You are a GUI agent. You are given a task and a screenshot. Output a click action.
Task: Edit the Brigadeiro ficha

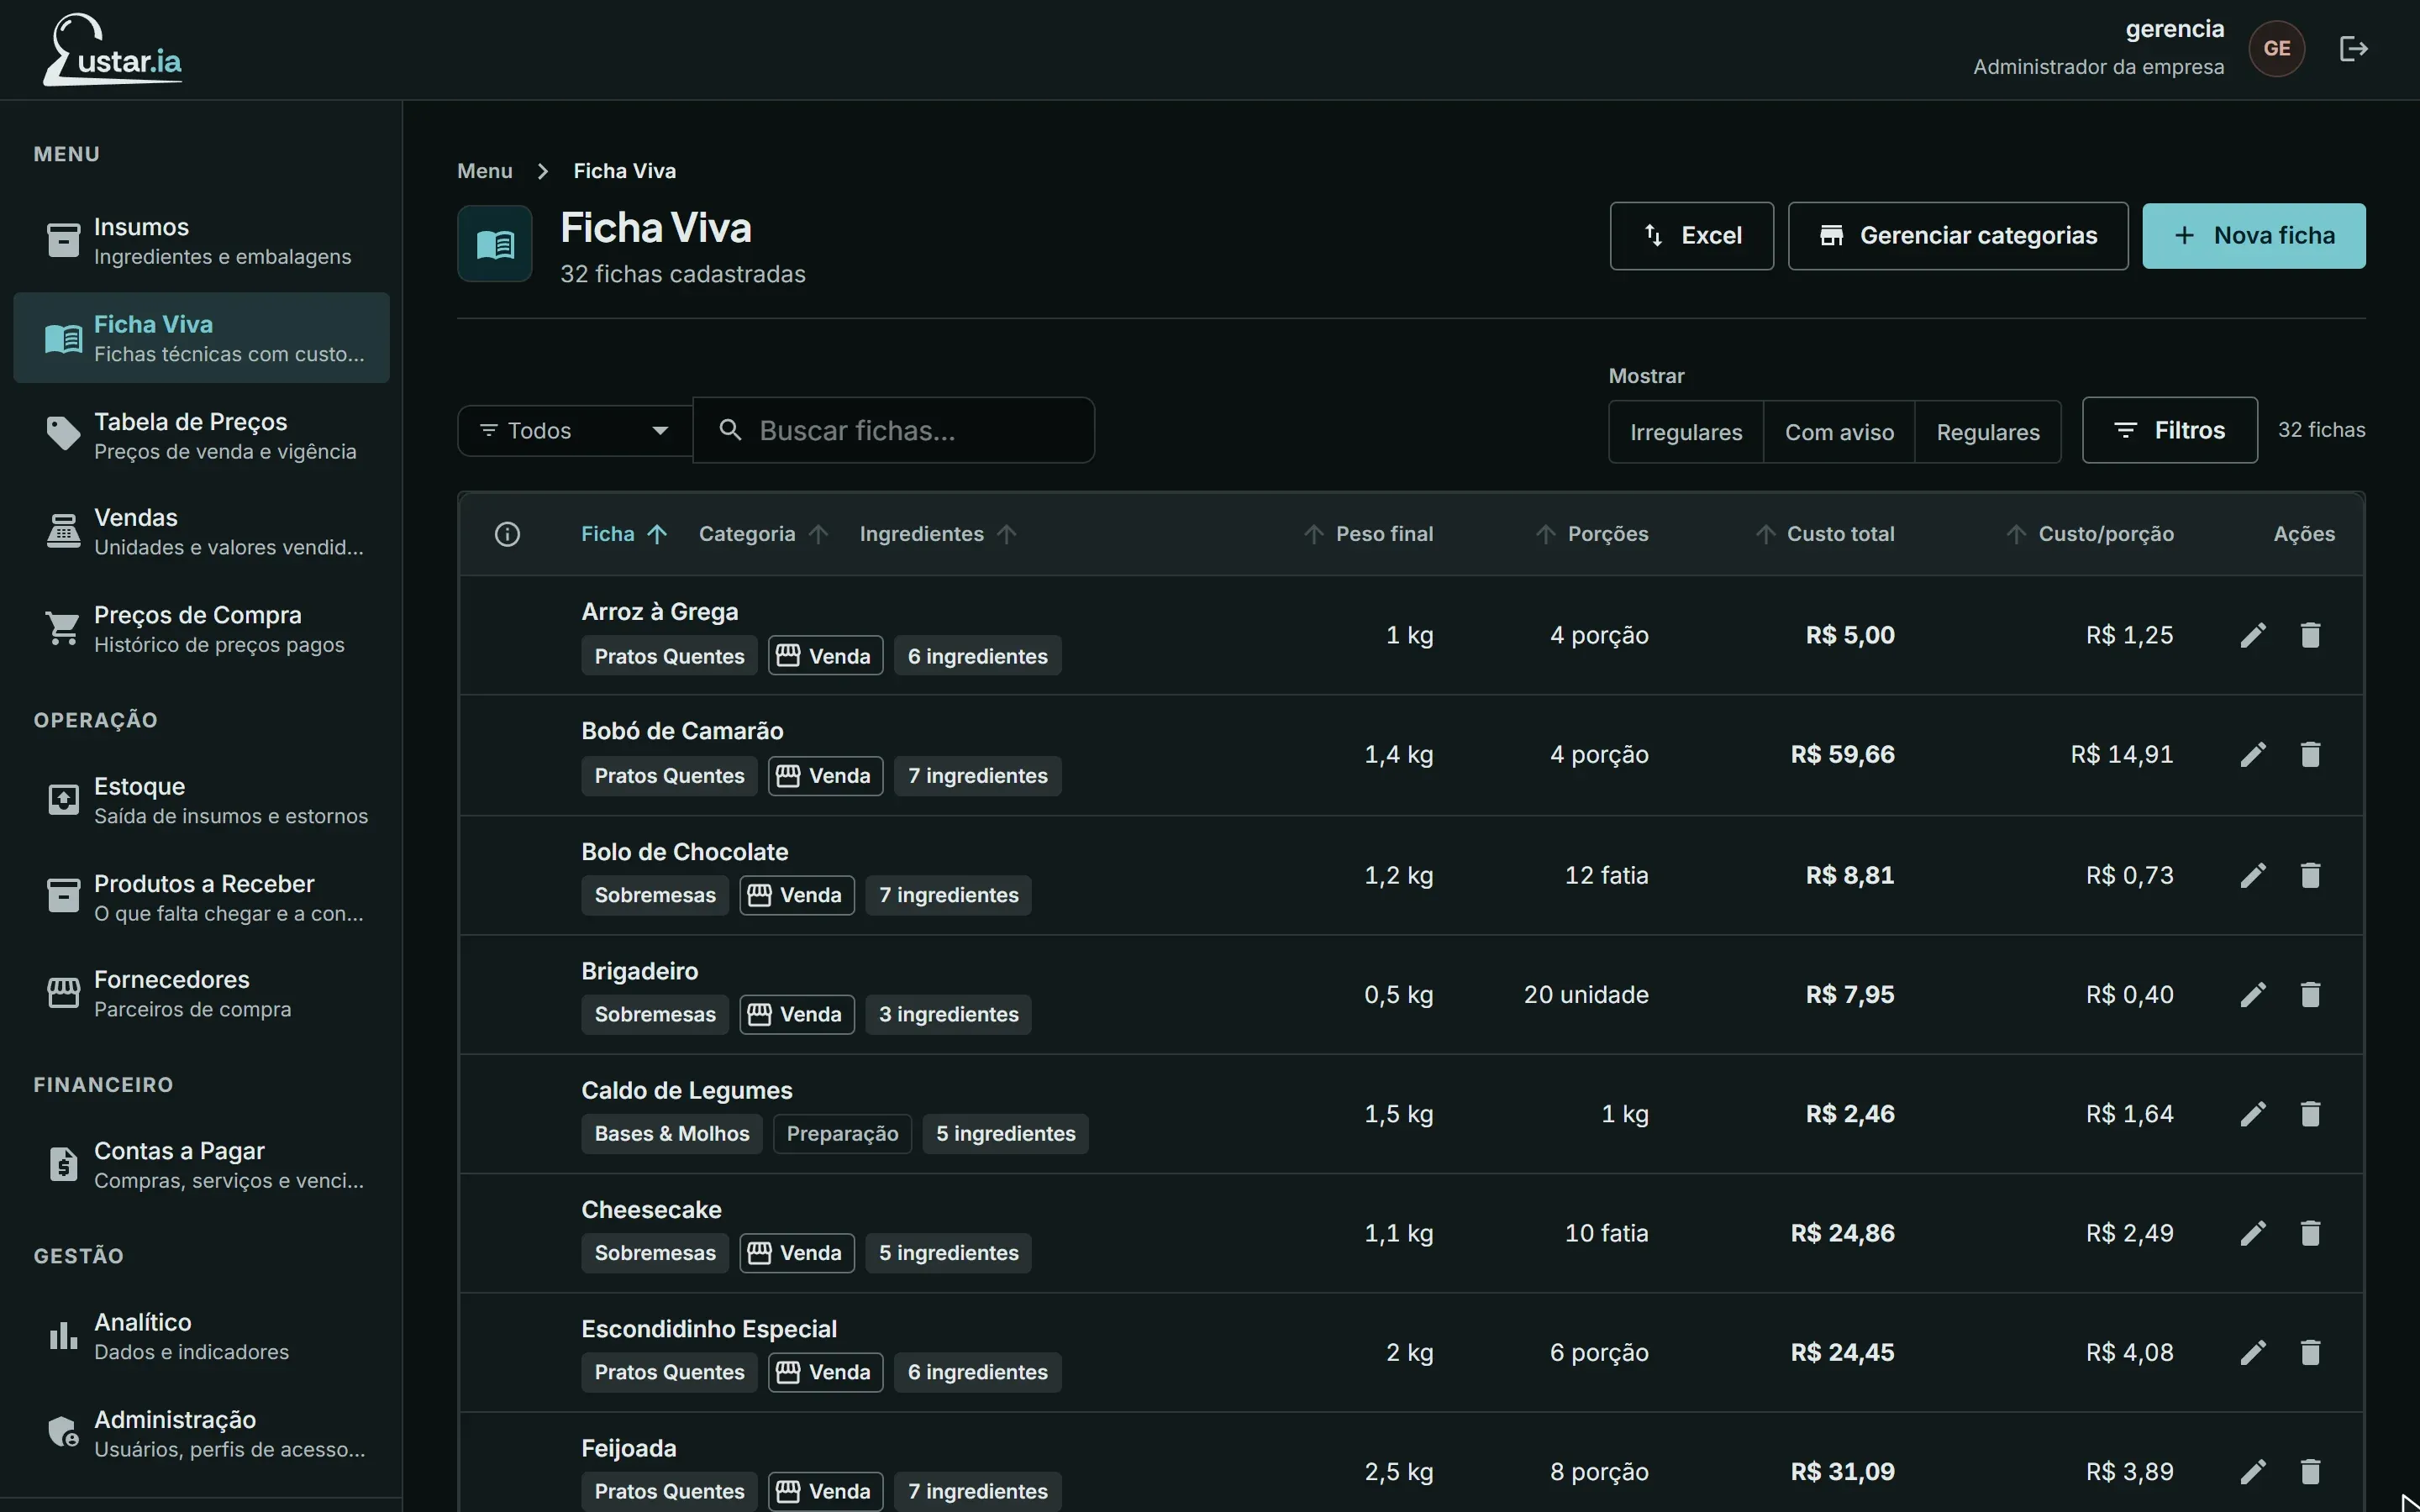2253,994
